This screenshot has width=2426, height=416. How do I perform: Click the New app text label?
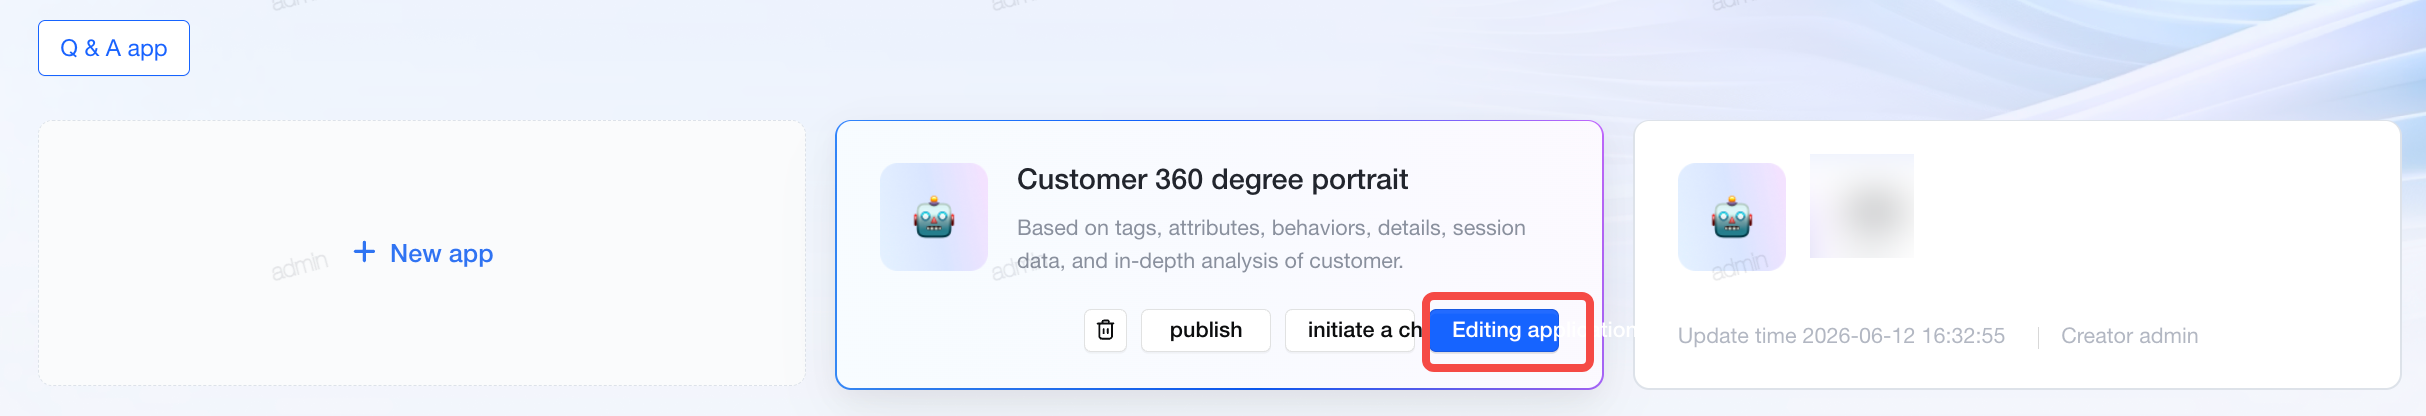coord(441,253)
